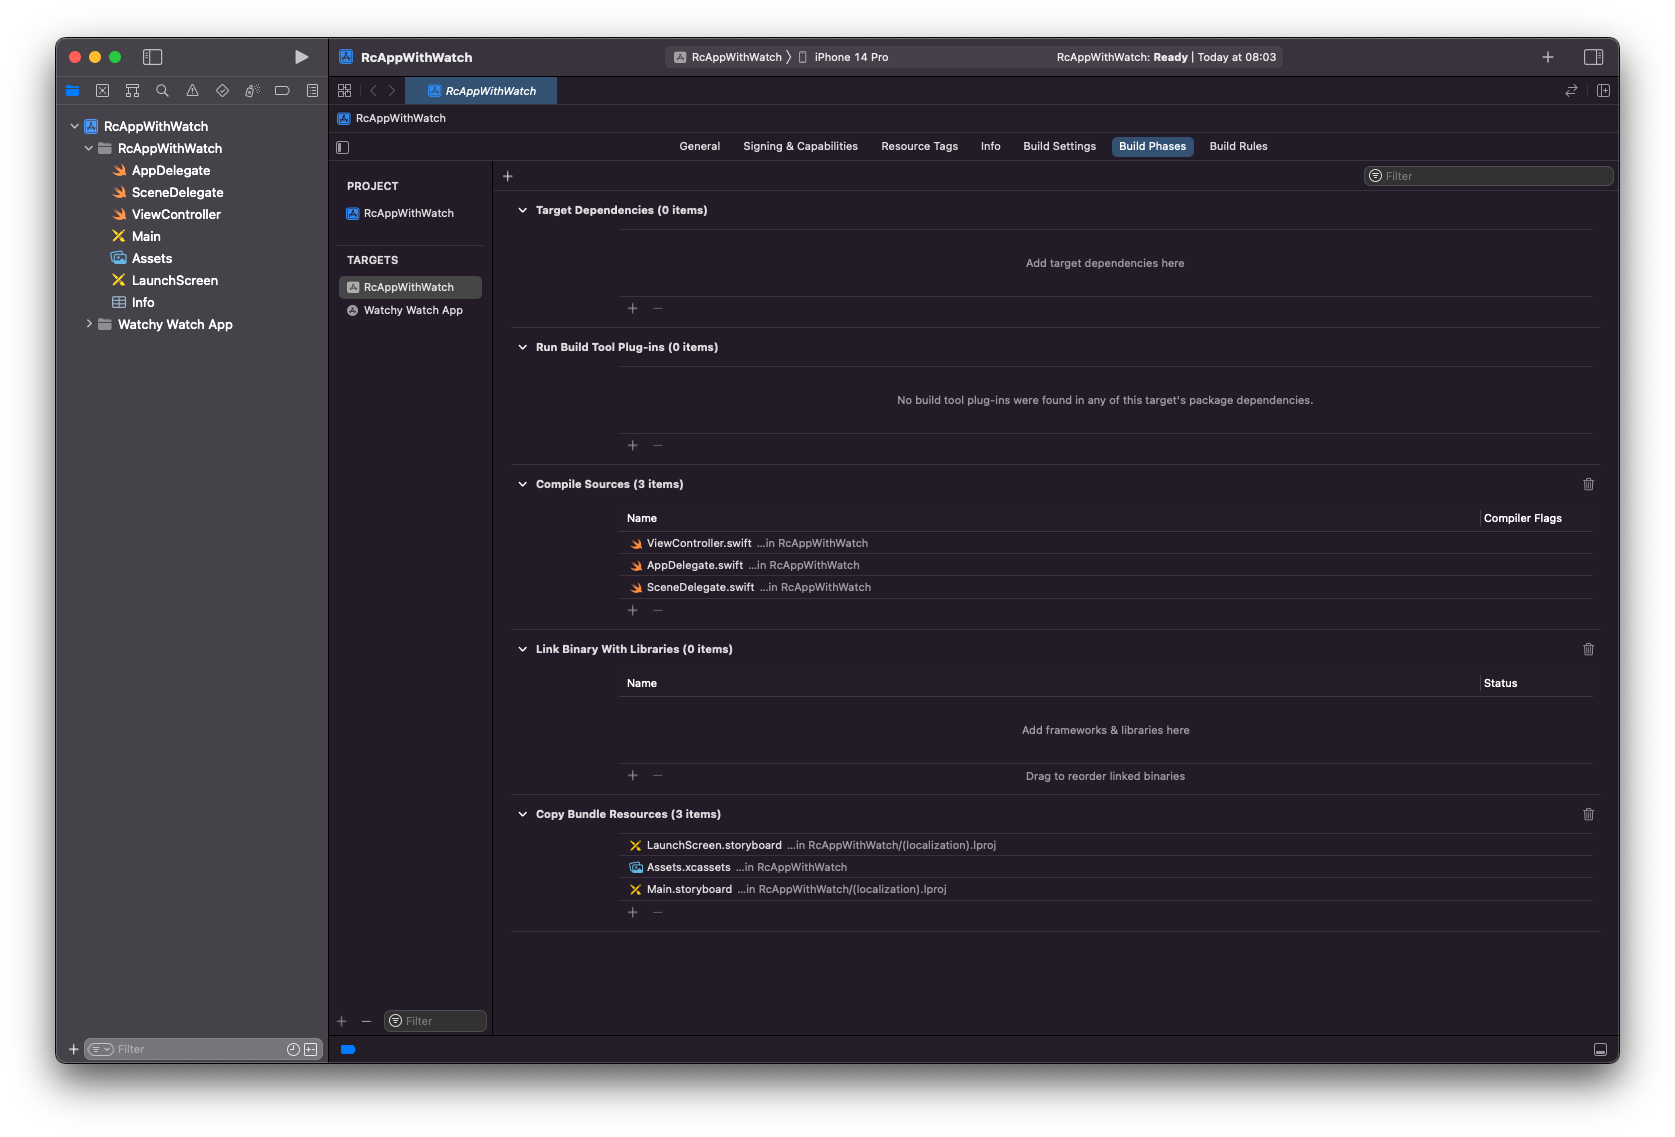Open the Find navigator (magnifying glass)
Screen dimensions: 1675x1137
(x=162, y=90)
